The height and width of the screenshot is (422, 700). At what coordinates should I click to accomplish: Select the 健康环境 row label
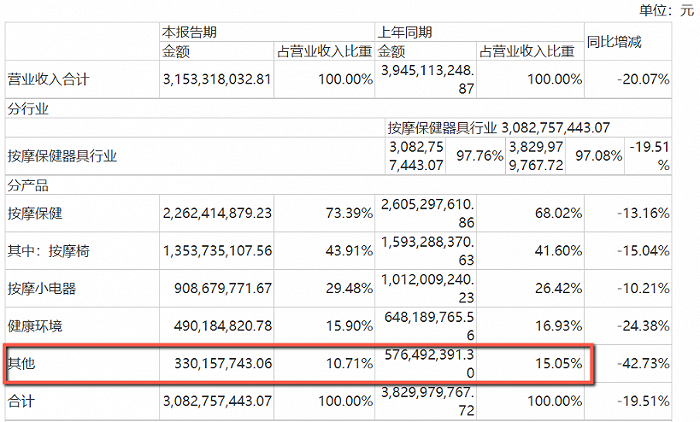tap(36, 327)
